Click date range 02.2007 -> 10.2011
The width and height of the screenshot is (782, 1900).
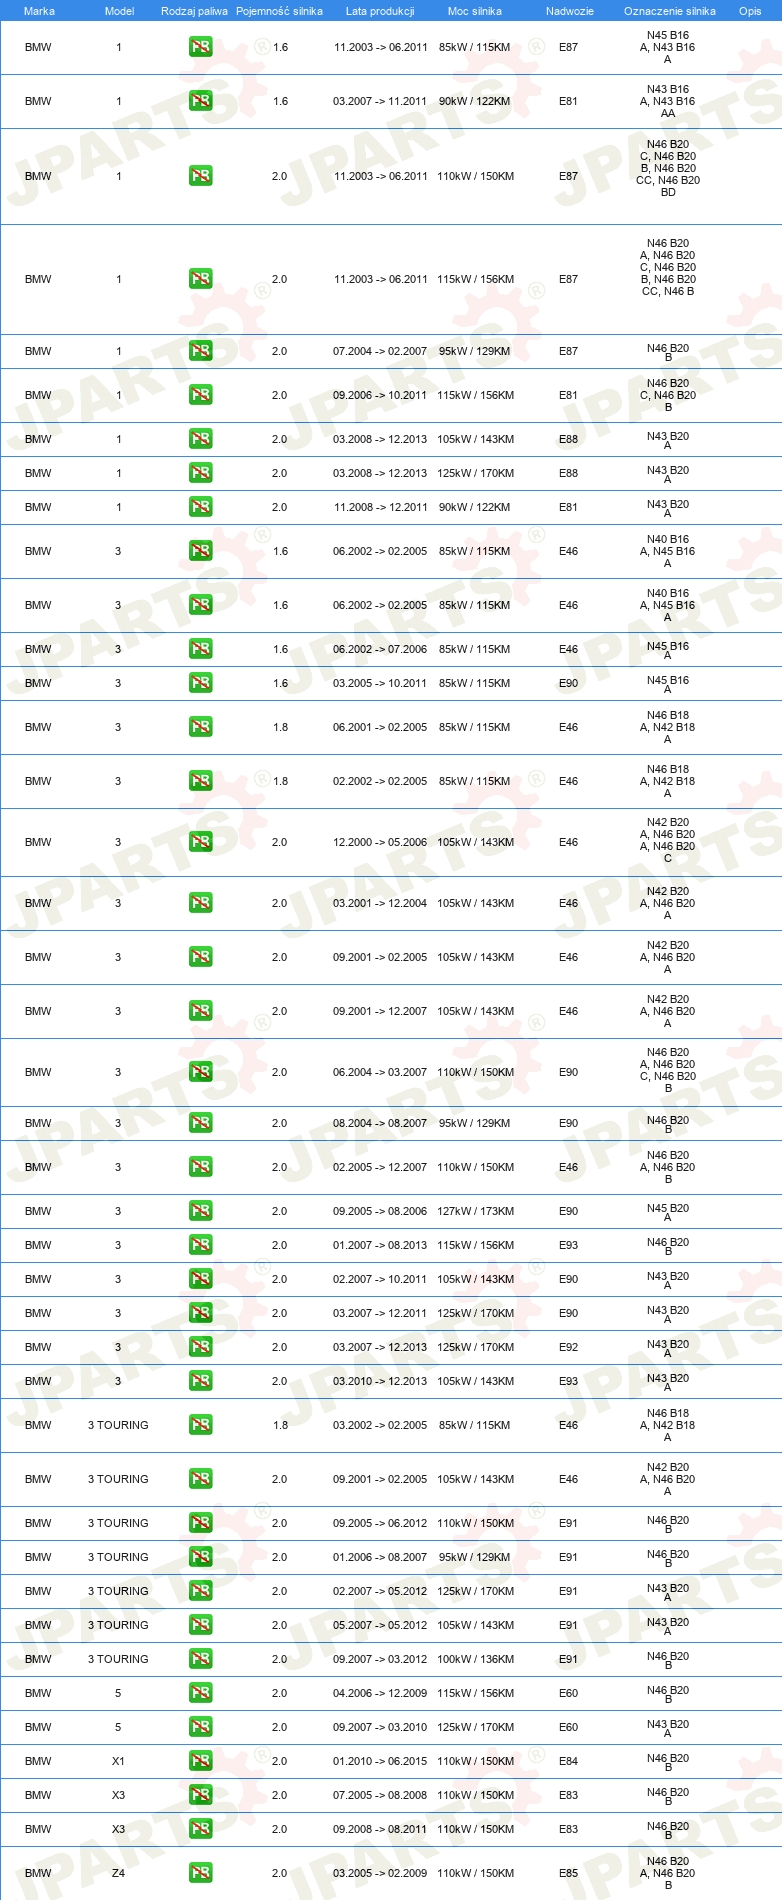pyautogui.click(x=380, y=1279)
